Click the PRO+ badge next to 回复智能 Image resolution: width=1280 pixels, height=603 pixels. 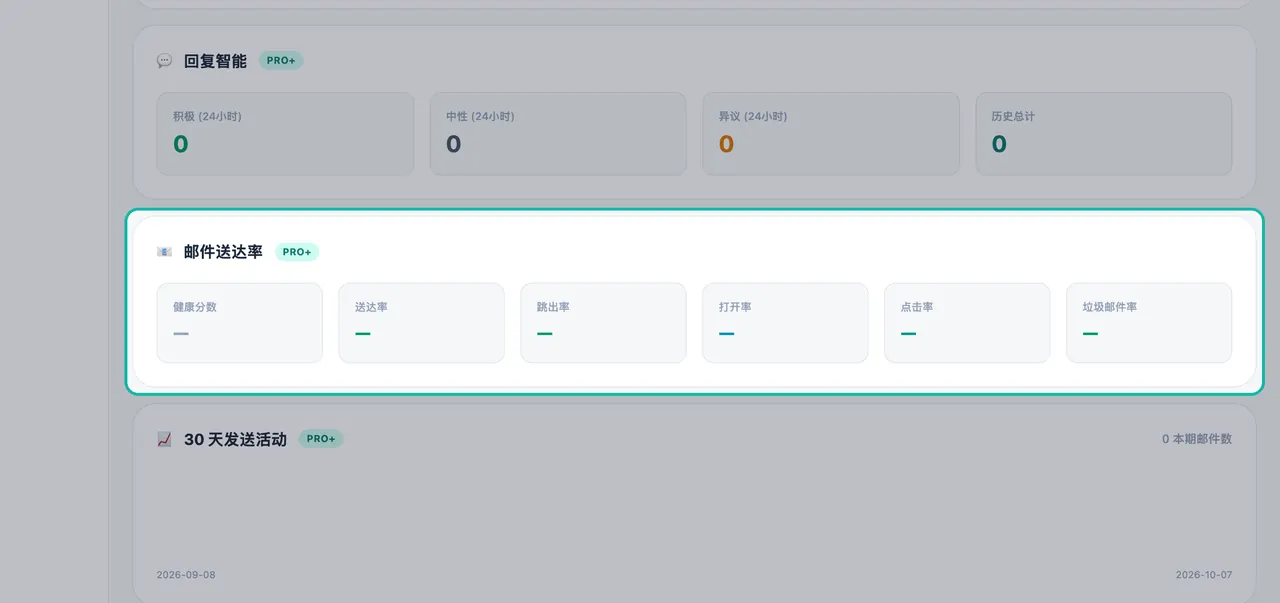coord(281,61)
